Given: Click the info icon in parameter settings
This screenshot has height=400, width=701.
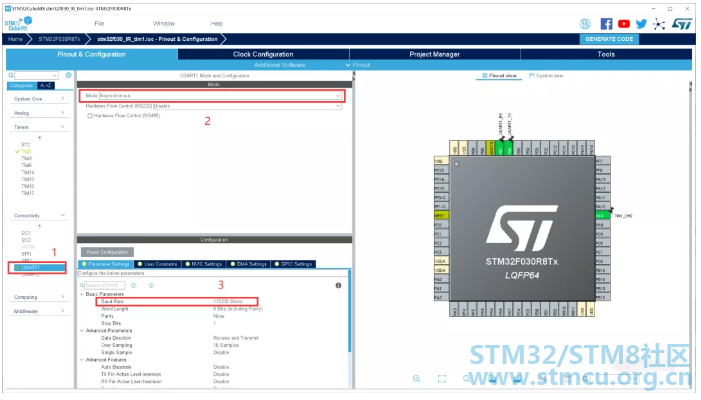Looking at the screenshot, I should click(x=338, y=285).
